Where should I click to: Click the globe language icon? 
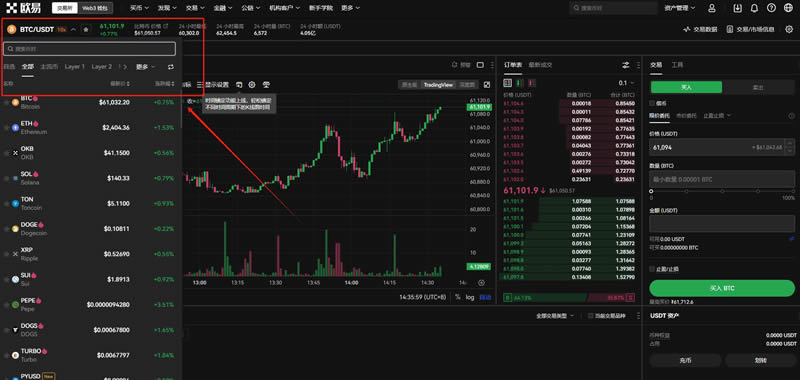789,8
